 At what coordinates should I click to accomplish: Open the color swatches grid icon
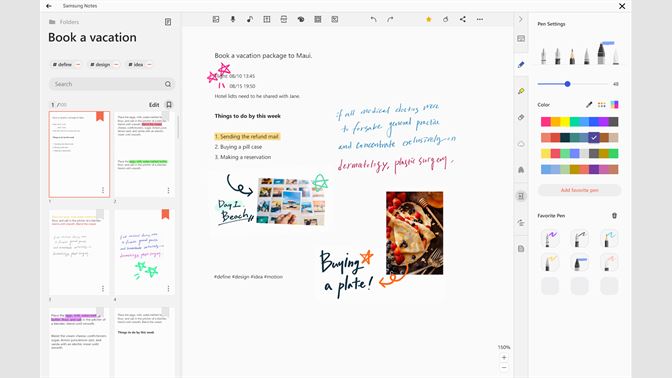click(602, 105)
